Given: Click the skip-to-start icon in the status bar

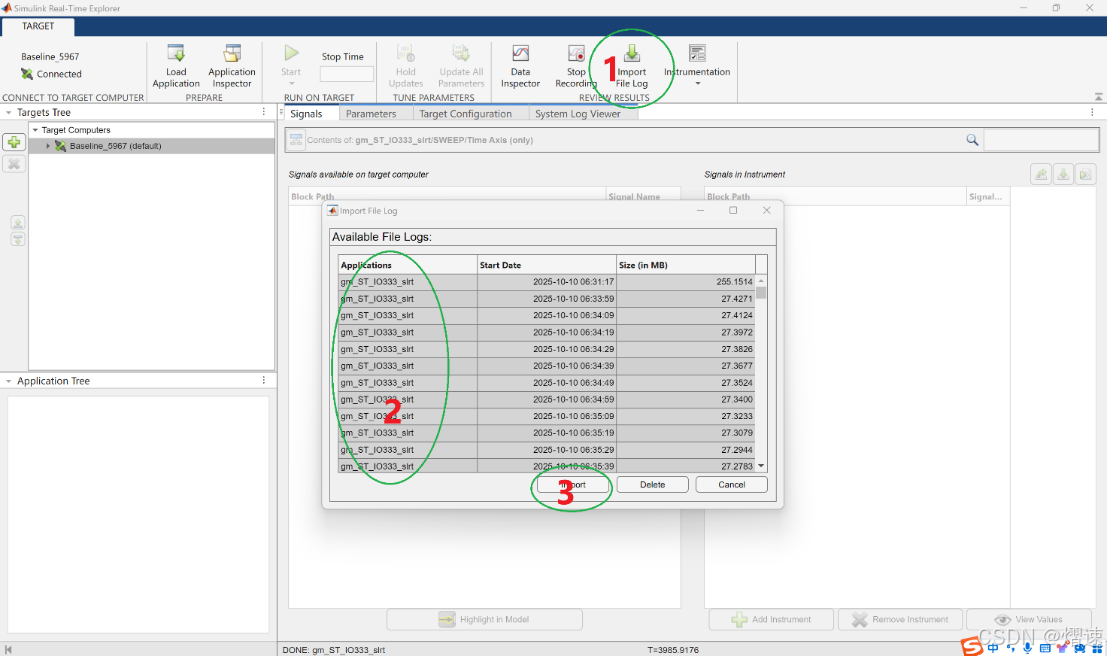Looking at the screenshot, I should click(x=8, y=649).
